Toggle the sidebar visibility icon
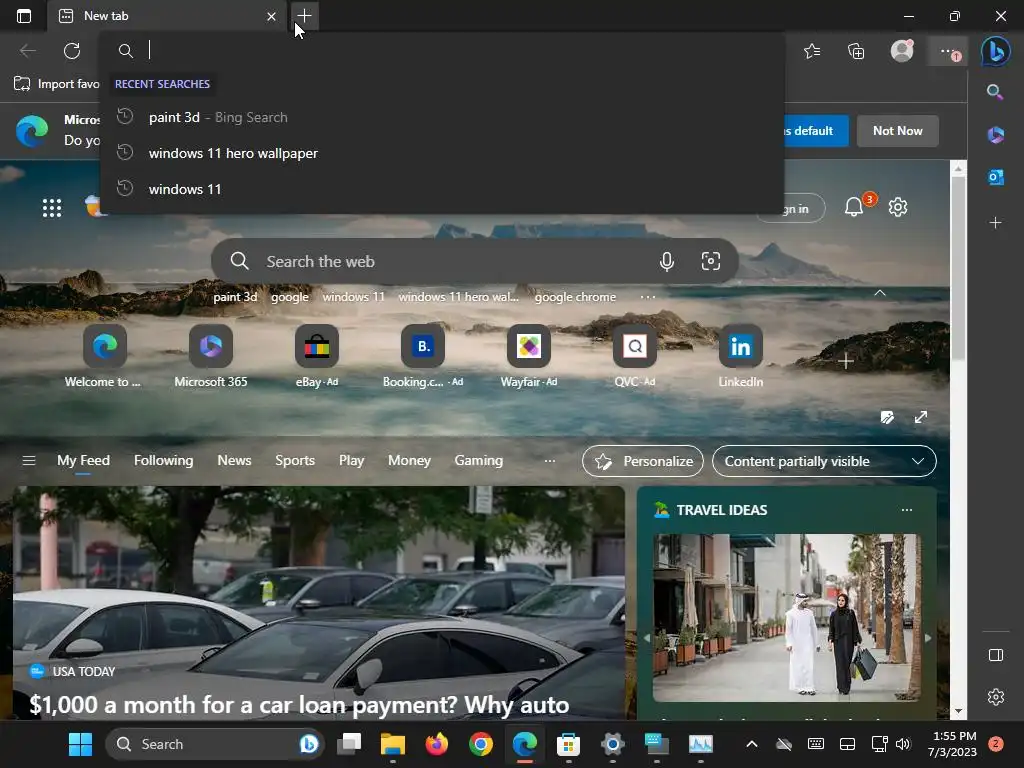1024x768 pixels. coord(995,655)
